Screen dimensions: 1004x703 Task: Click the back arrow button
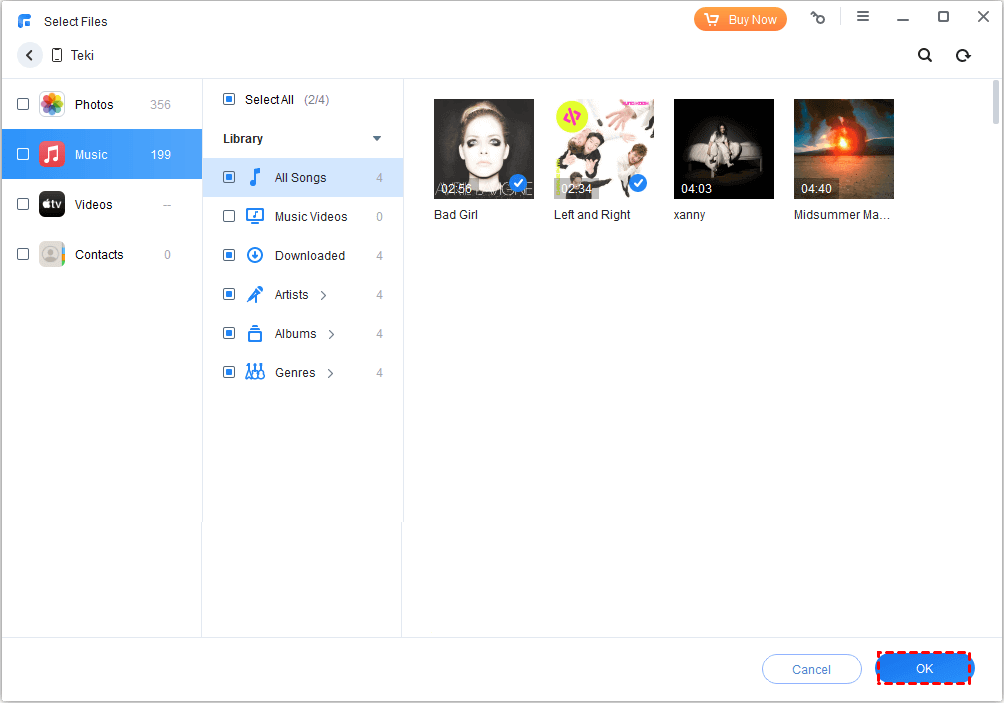[29, 56]
